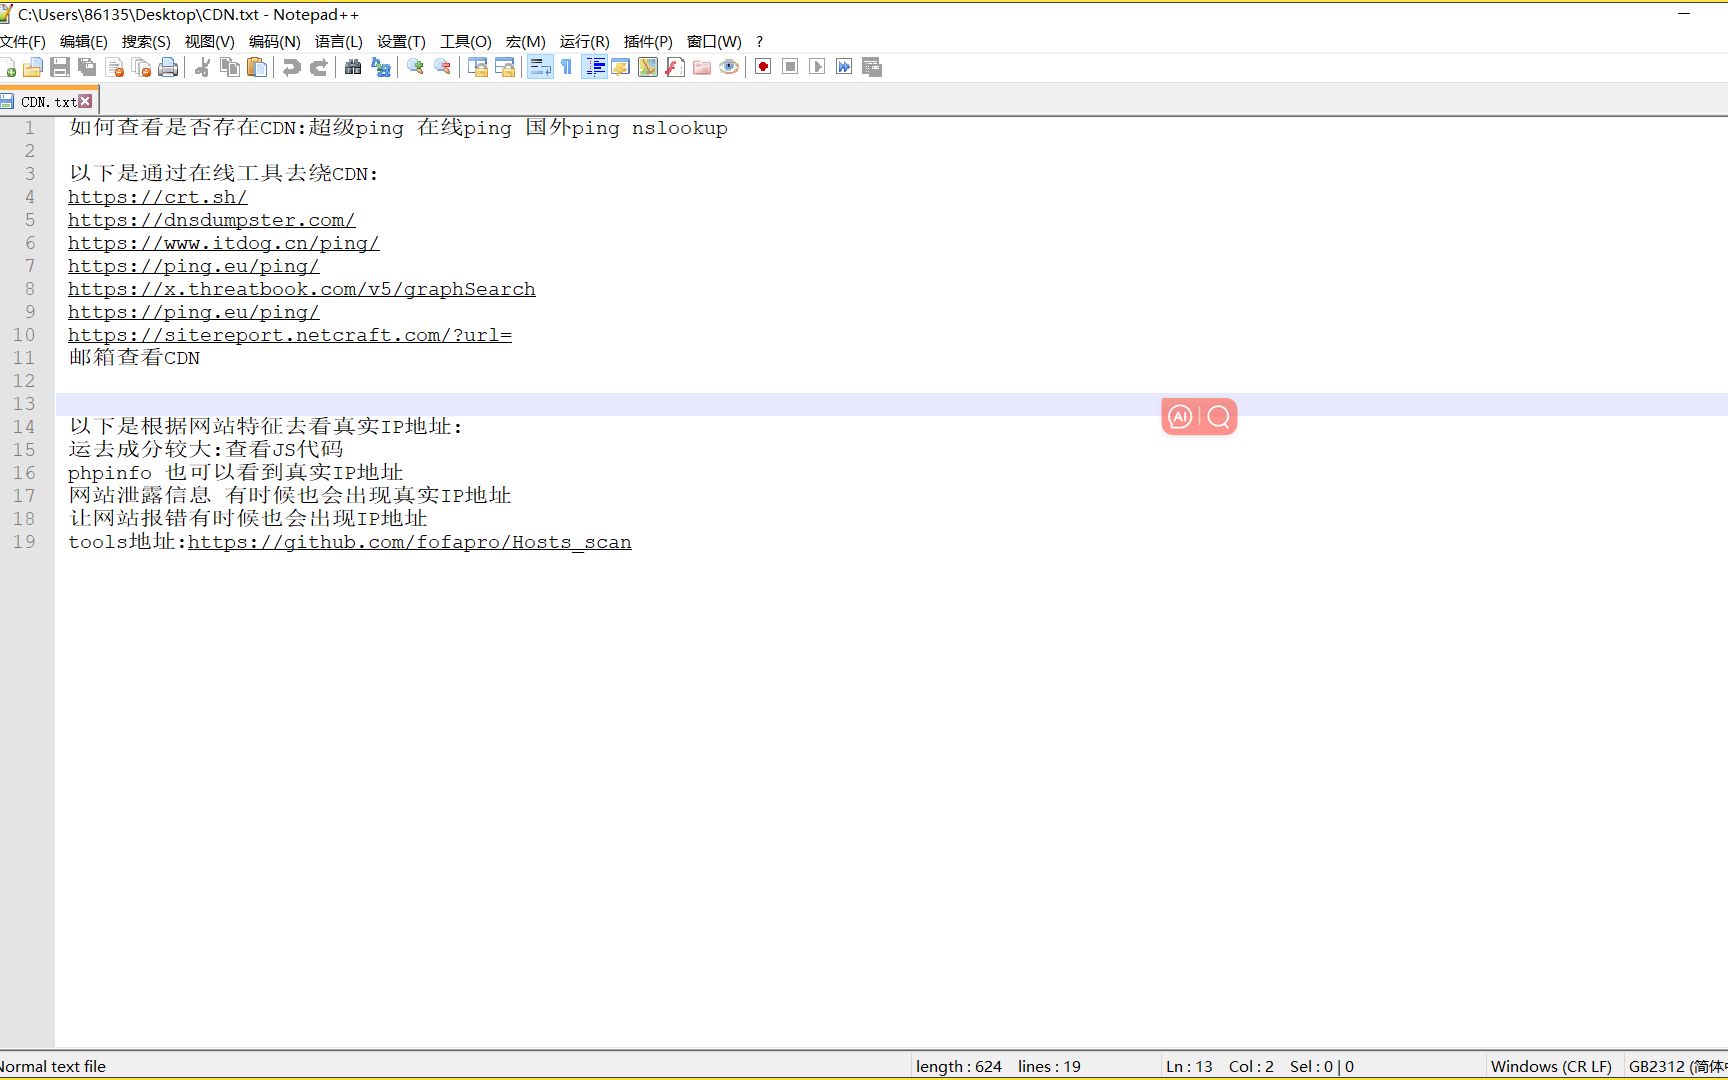Open the 文件(F) menu
The height and width of the screenshot is (1080, 1728).
pos(23,41)
